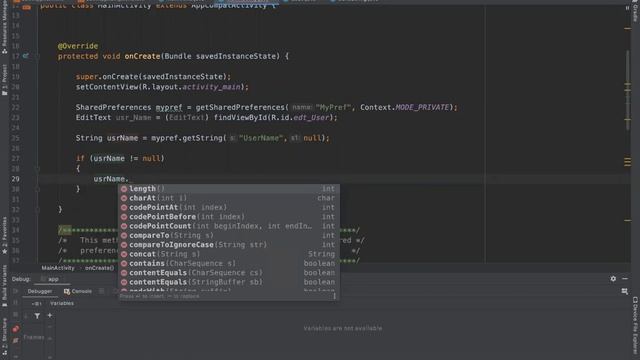Click the mypref variable on line 22
The width and height of the screenshot is (640, 360).
[169, 107]
